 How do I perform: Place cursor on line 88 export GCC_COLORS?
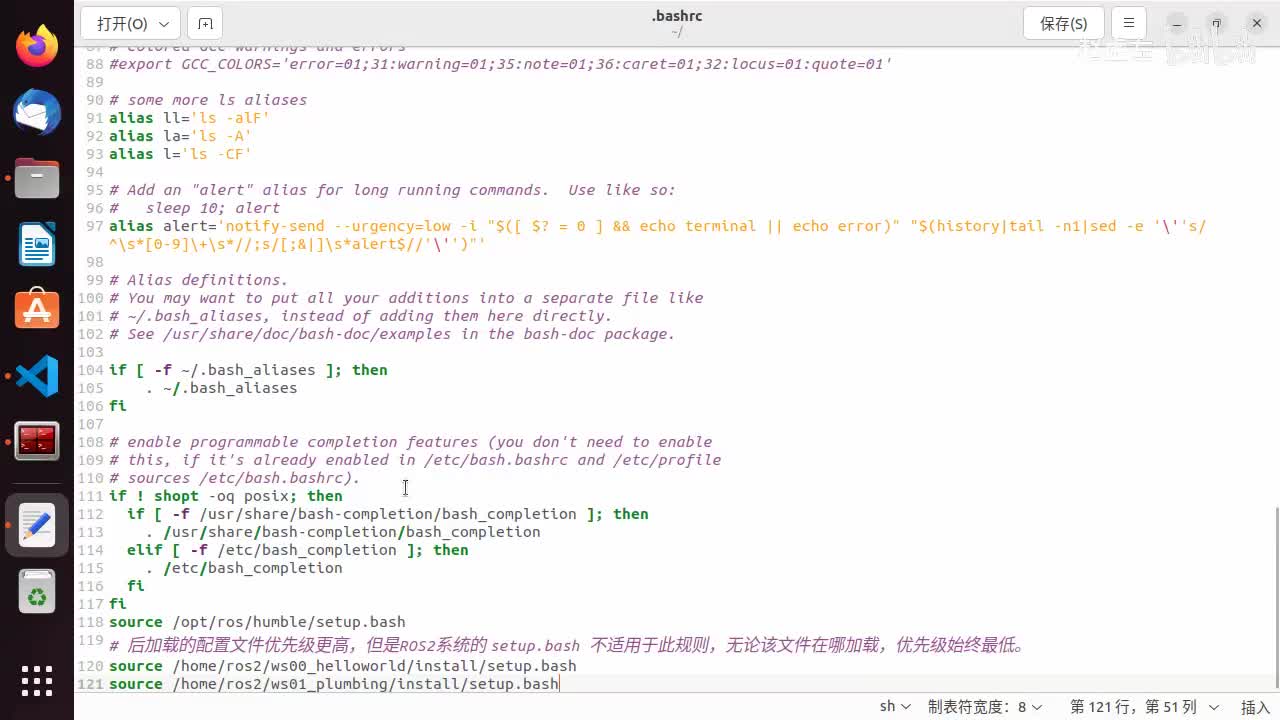click(x=500, y=64)
